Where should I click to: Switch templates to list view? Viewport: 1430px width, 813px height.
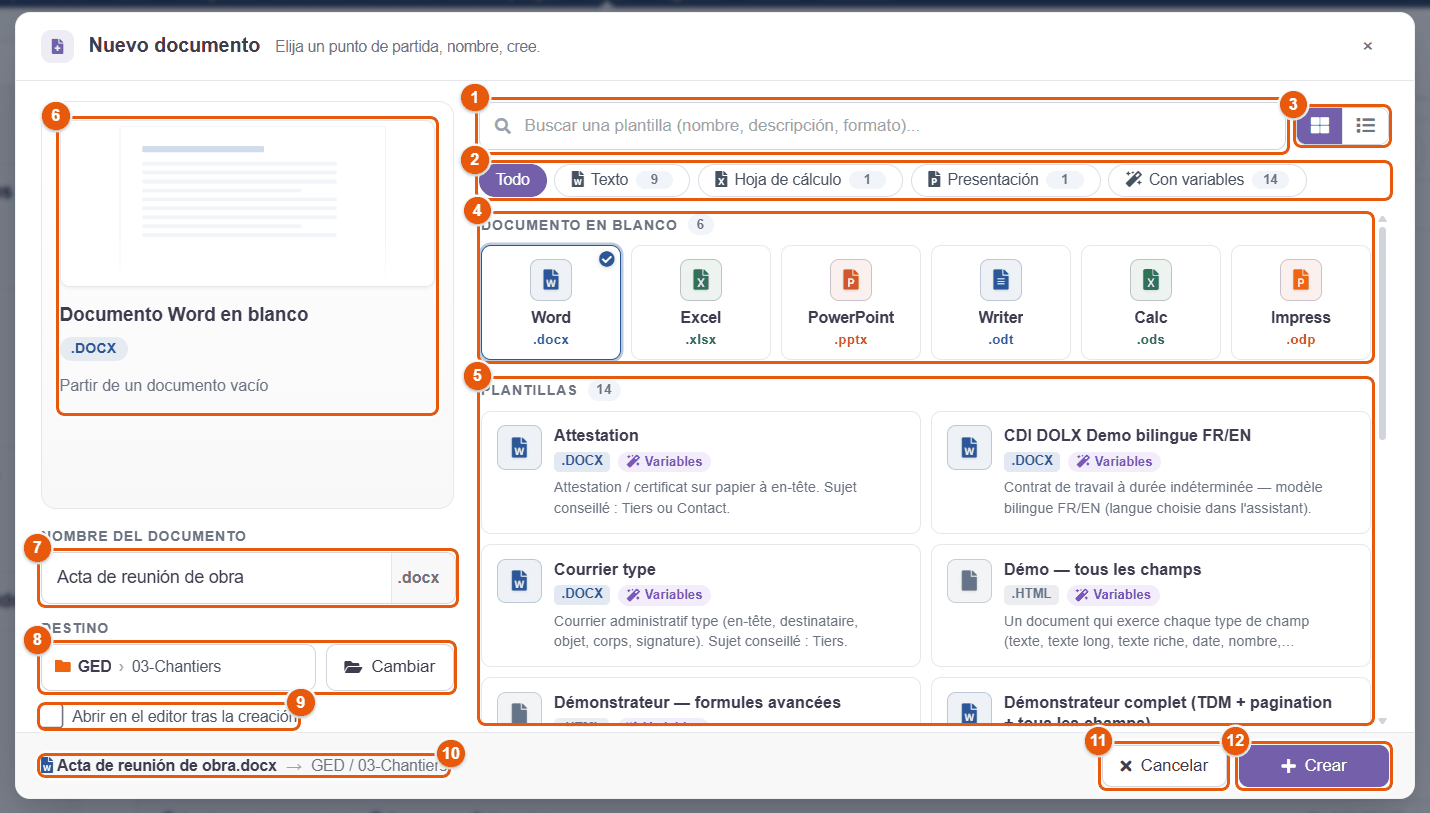pos(1365,126)
